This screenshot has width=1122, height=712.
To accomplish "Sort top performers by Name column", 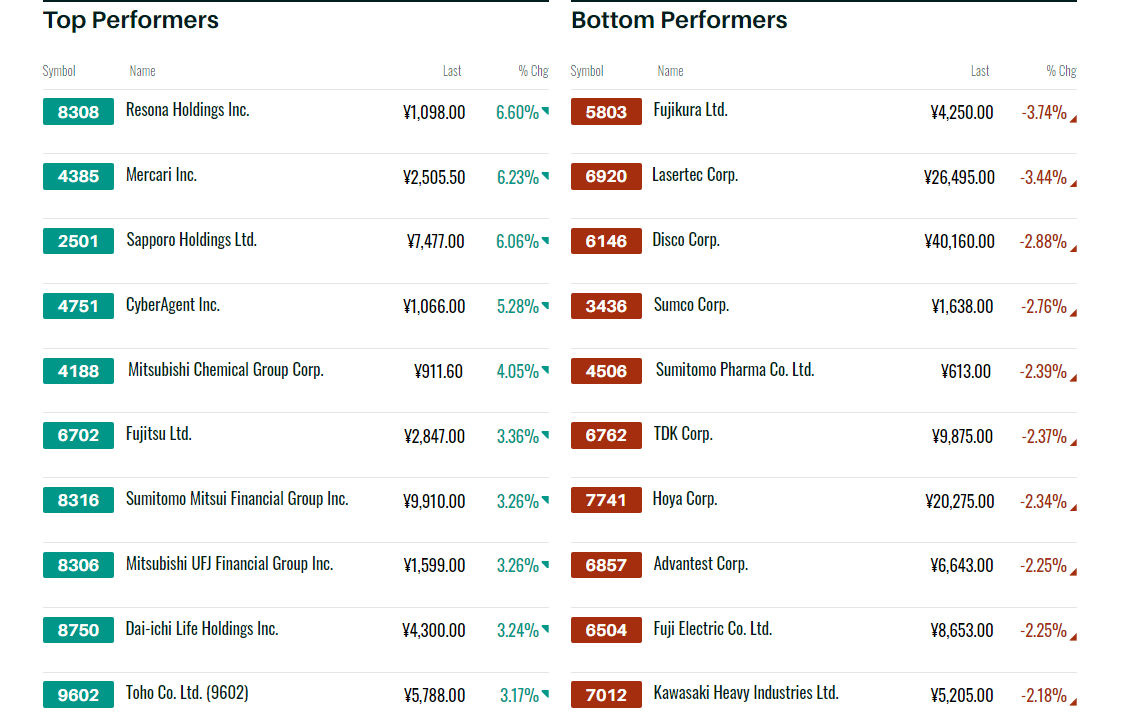I will coord(142,71).
